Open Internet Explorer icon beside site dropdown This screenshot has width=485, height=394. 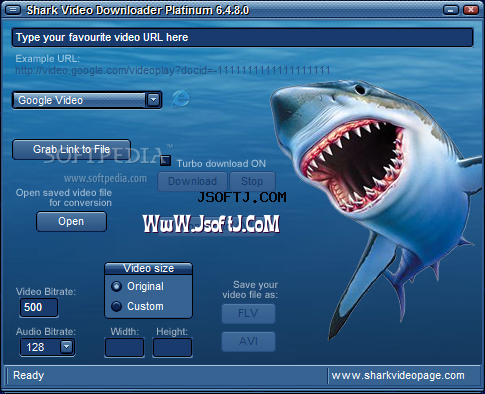[x=180, y=99]
